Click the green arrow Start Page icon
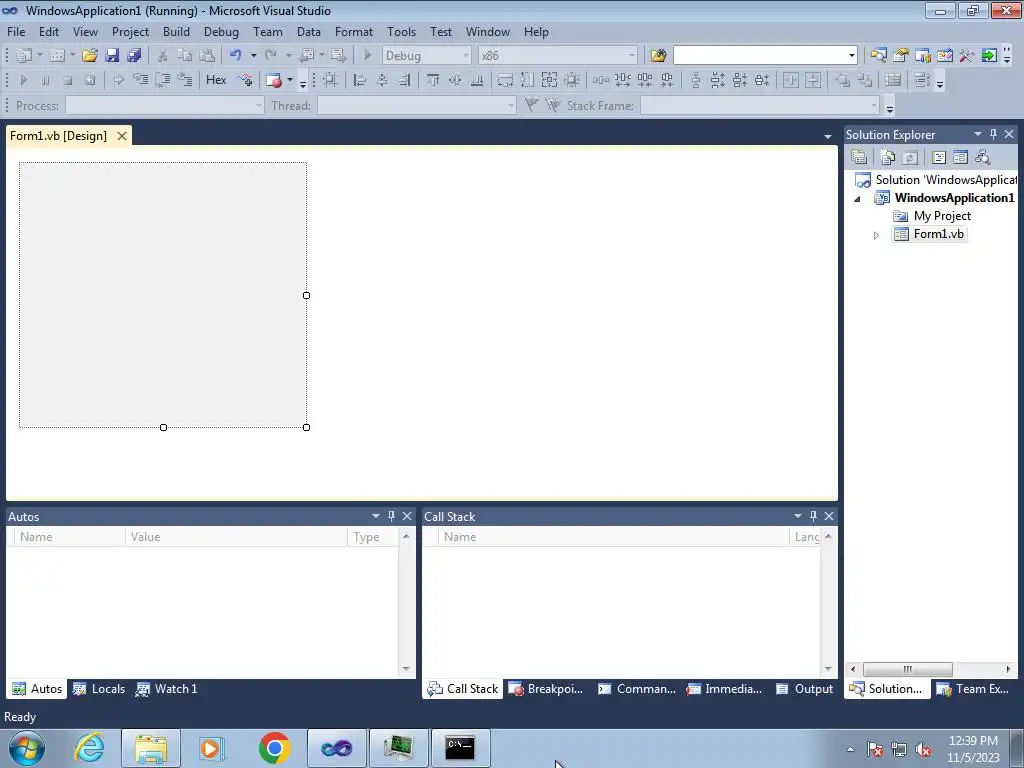 [989, 56]
